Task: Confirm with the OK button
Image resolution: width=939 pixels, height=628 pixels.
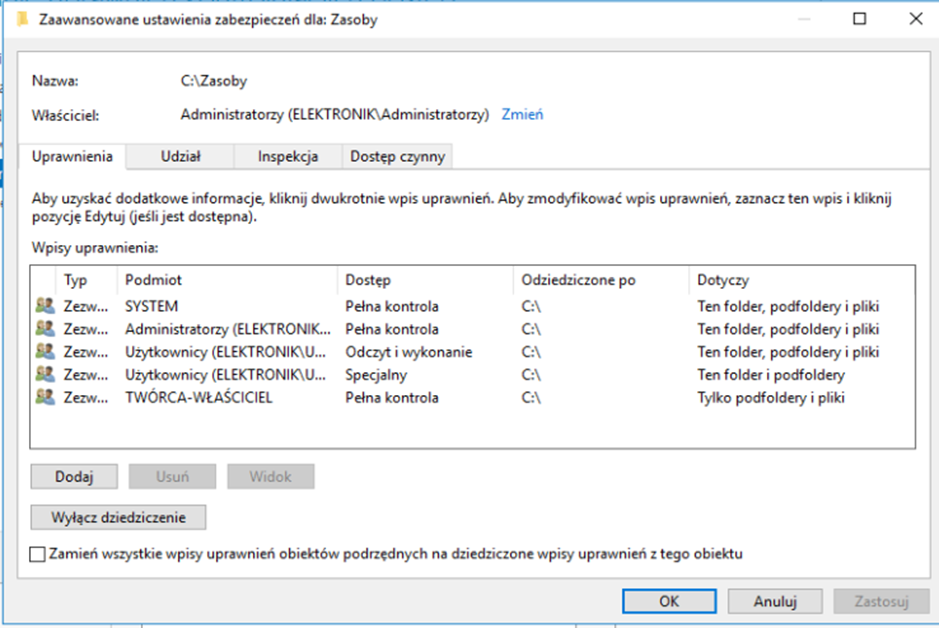Action: pos(669,601)
